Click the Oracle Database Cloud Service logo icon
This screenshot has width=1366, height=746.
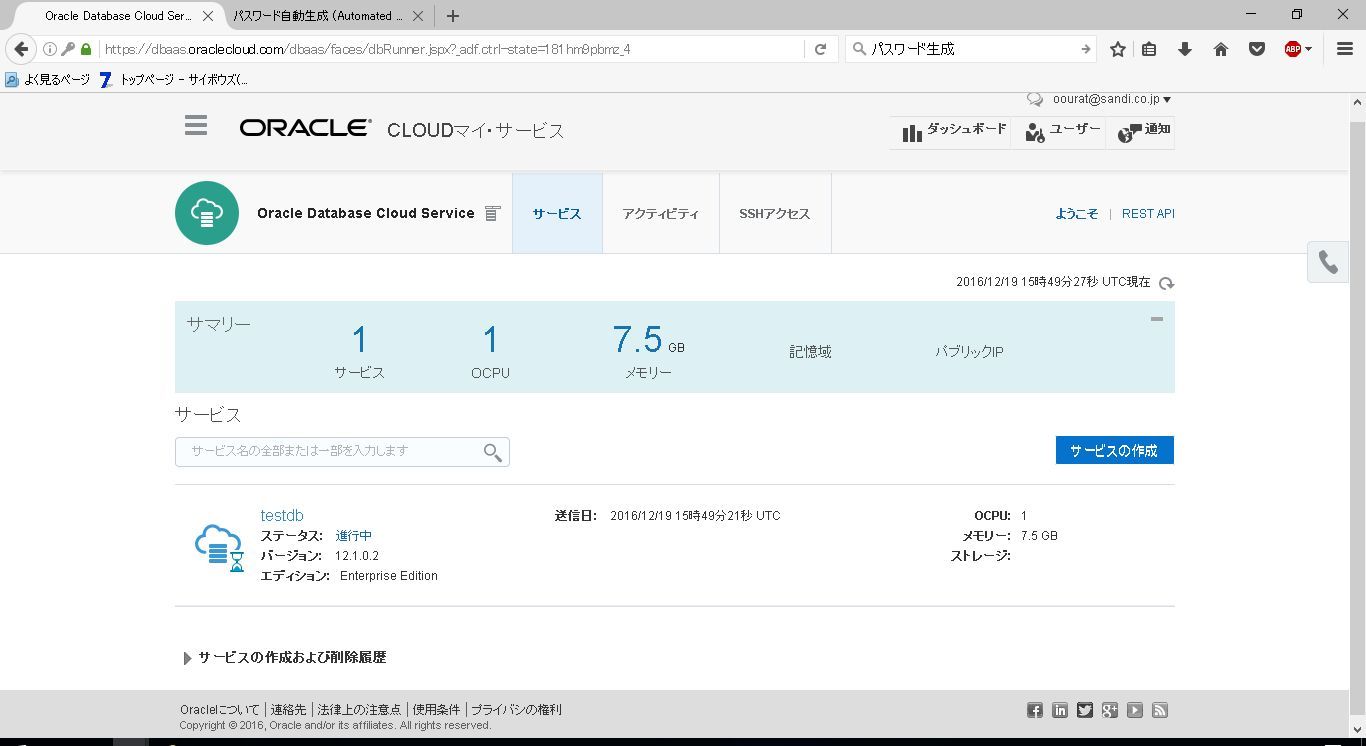tap(207, 213)
